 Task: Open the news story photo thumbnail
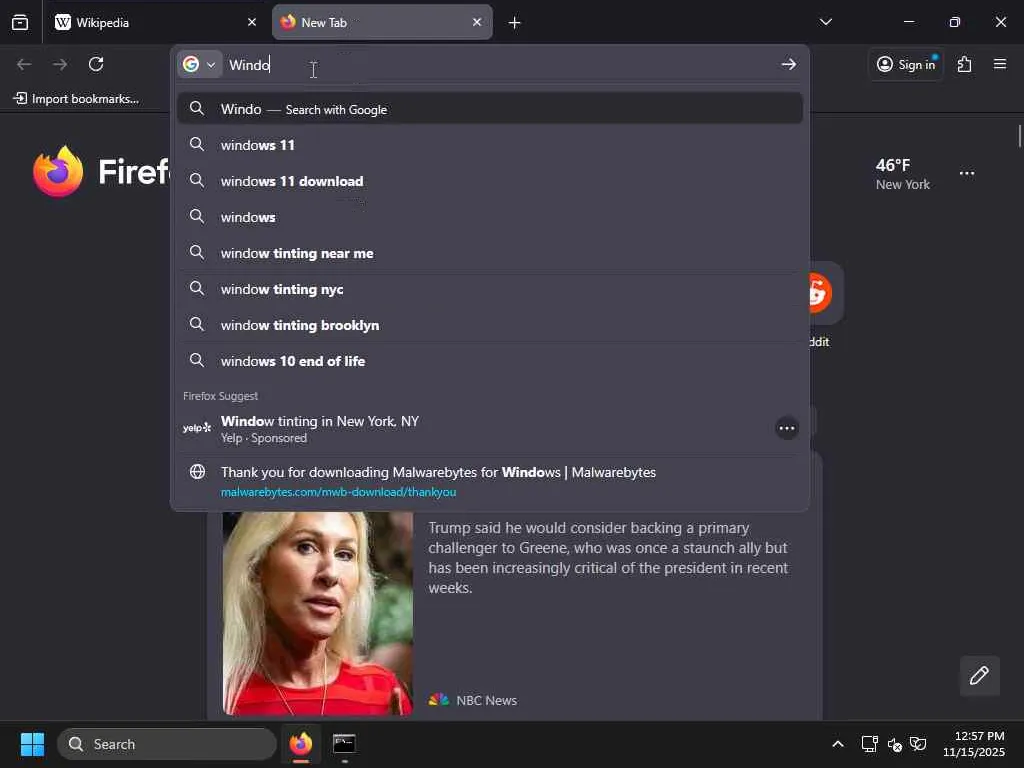(317, 613)
